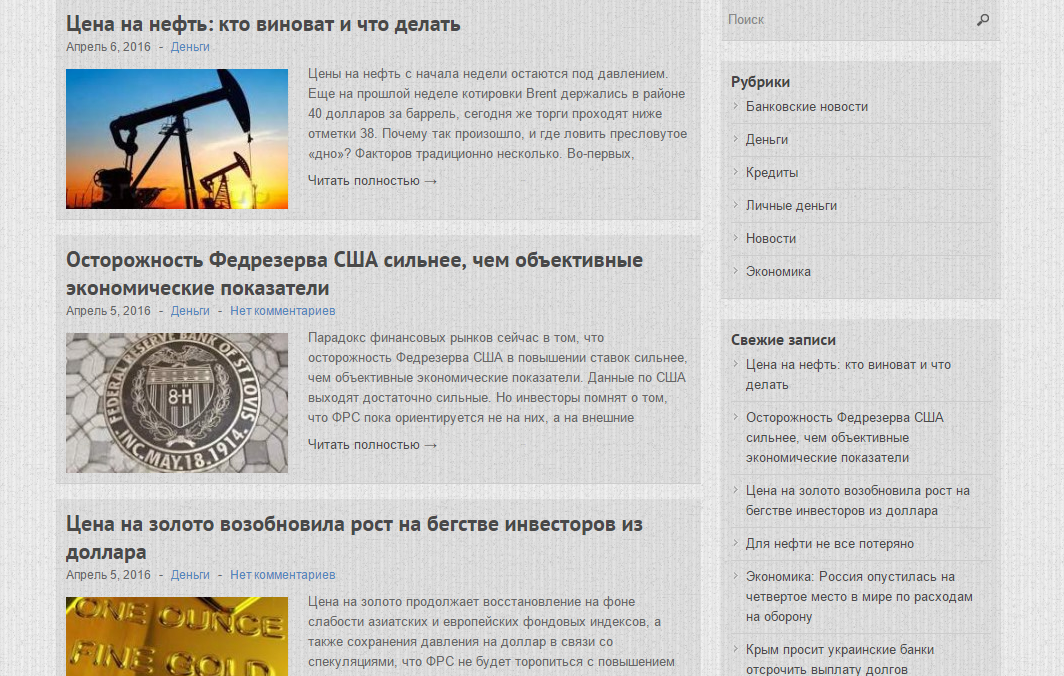Open 'Нет комментариев' on the gold article
1064x676 pixels.
tap(282, 575)
